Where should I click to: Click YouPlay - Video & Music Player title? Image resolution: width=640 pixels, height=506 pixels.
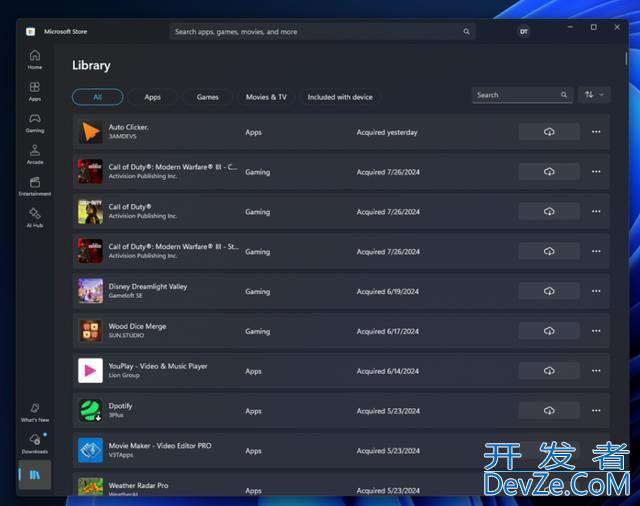[158, 366]
